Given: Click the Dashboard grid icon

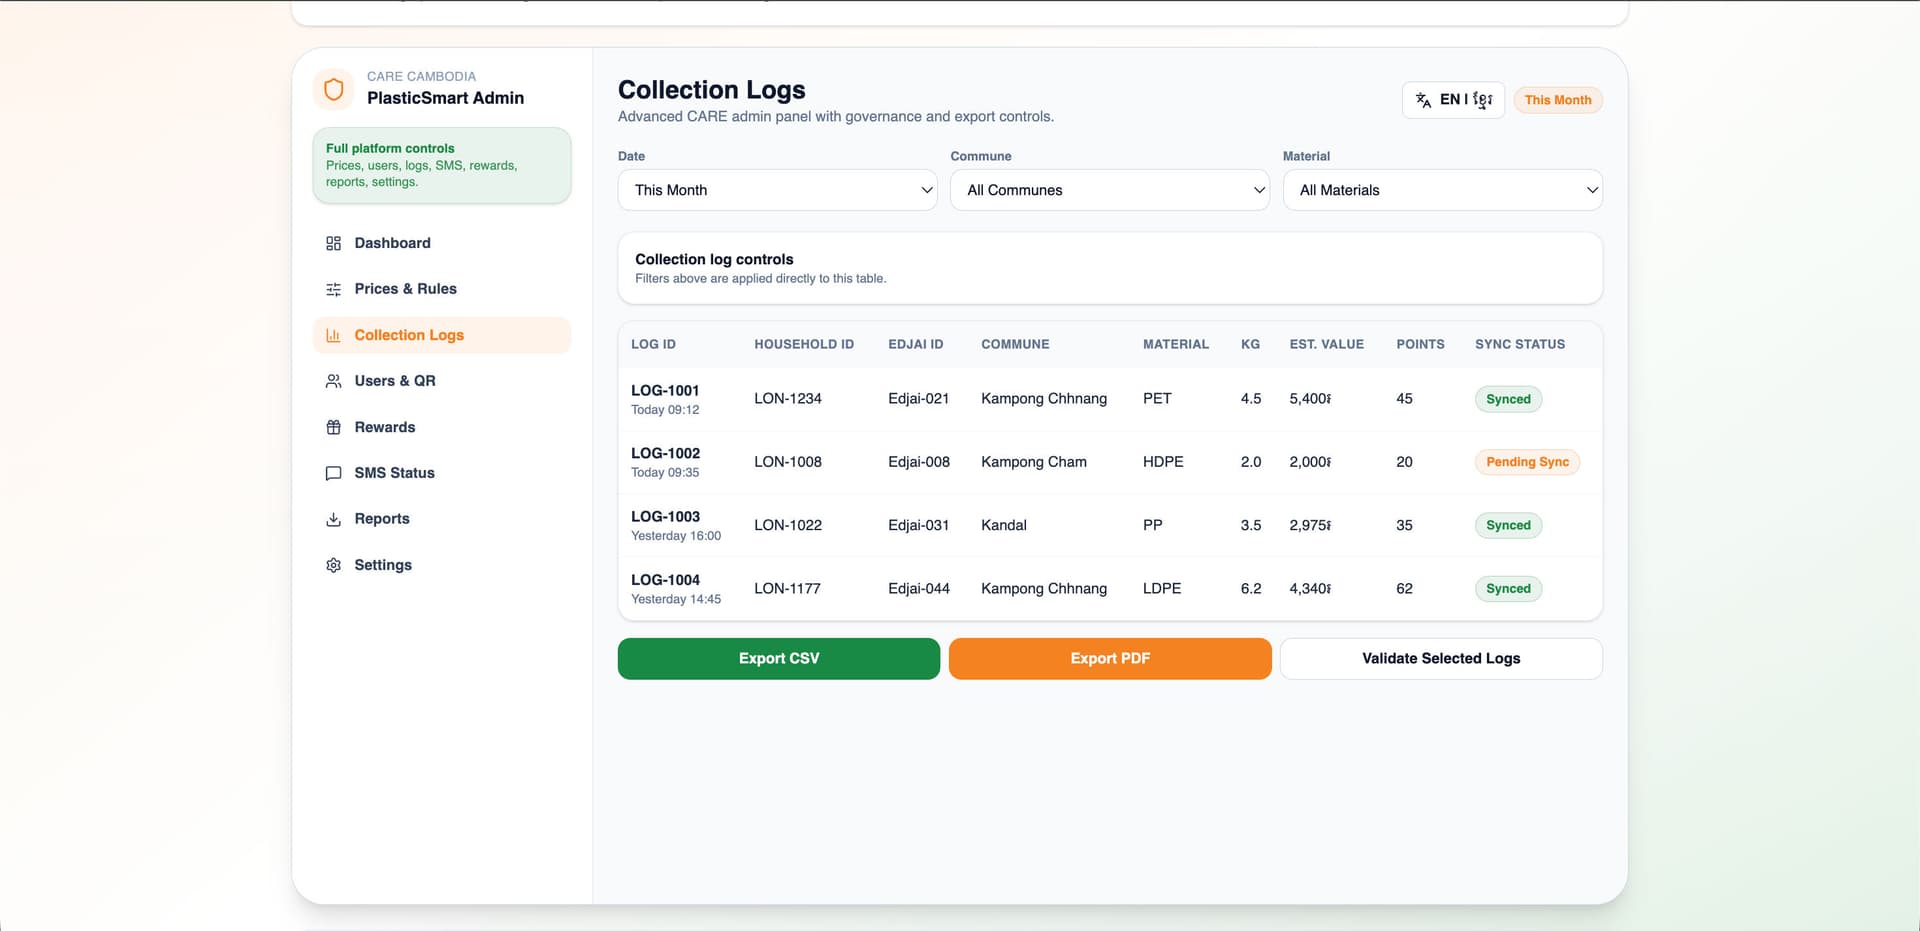Looking at the screenshot, I should pos(334,243).
